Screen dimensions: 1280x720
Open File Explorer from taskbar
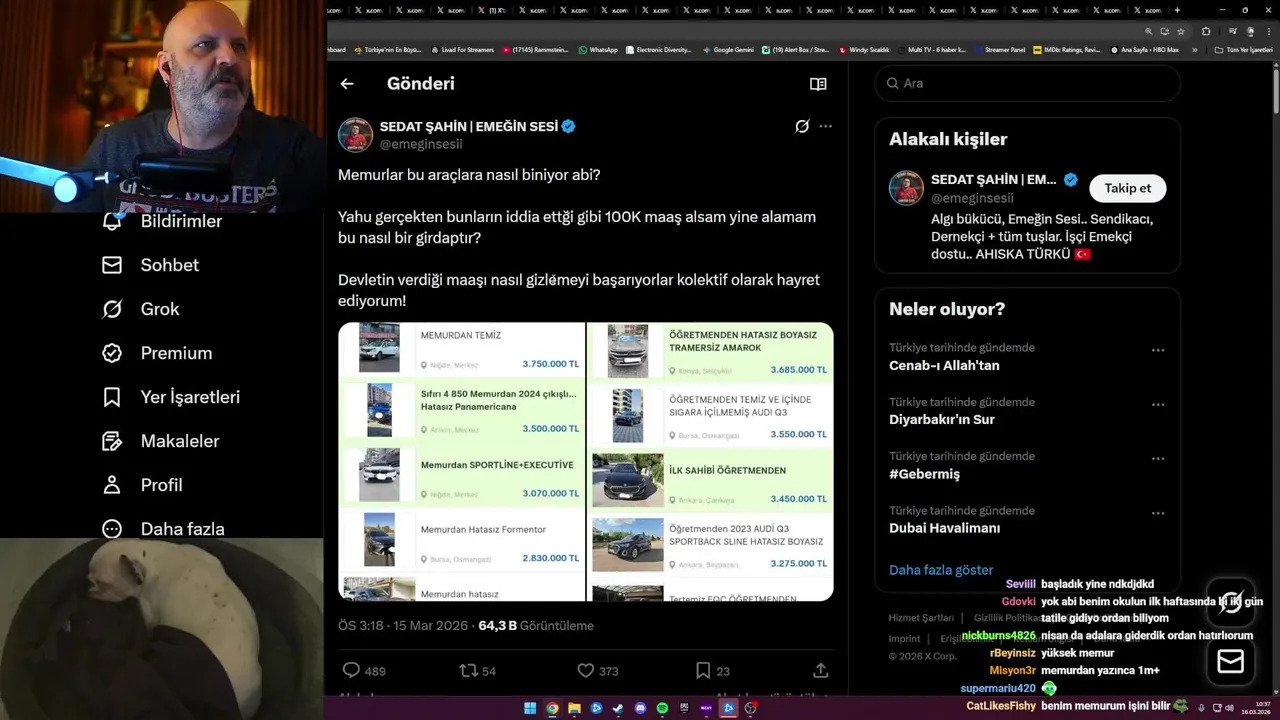574,708
